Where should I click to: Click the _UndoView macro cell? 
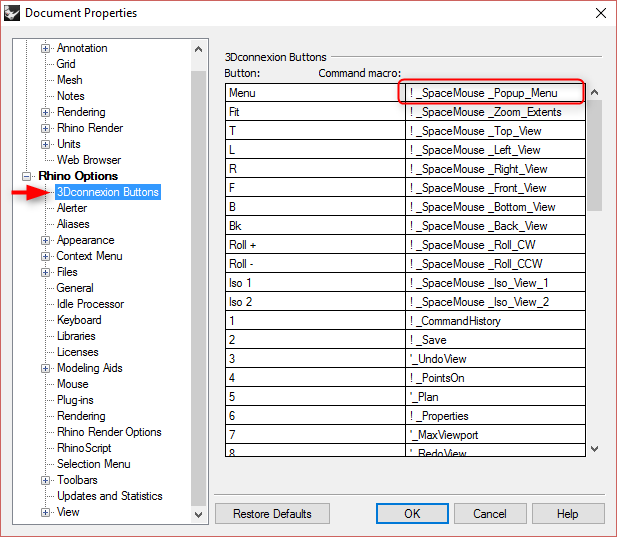pyautogui.click(x=495, y=359)
